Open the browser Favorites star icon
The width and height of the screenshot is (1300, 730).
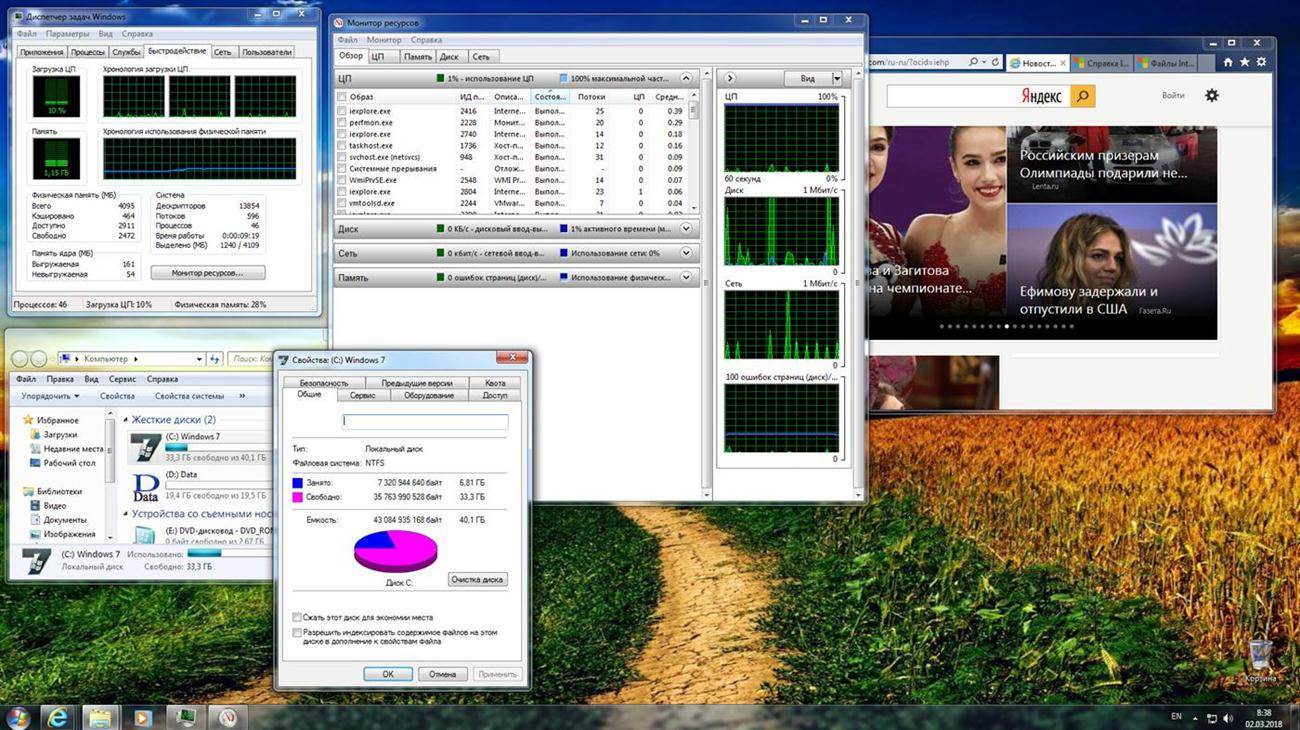click(1244, 62)
